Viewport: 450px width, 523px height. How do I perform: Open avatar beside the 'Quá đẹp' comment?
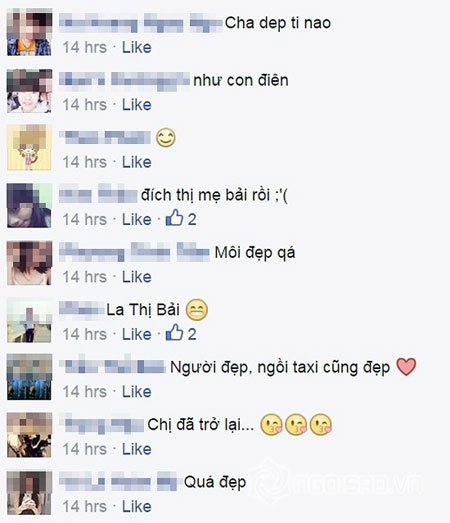tap(29, 493)
